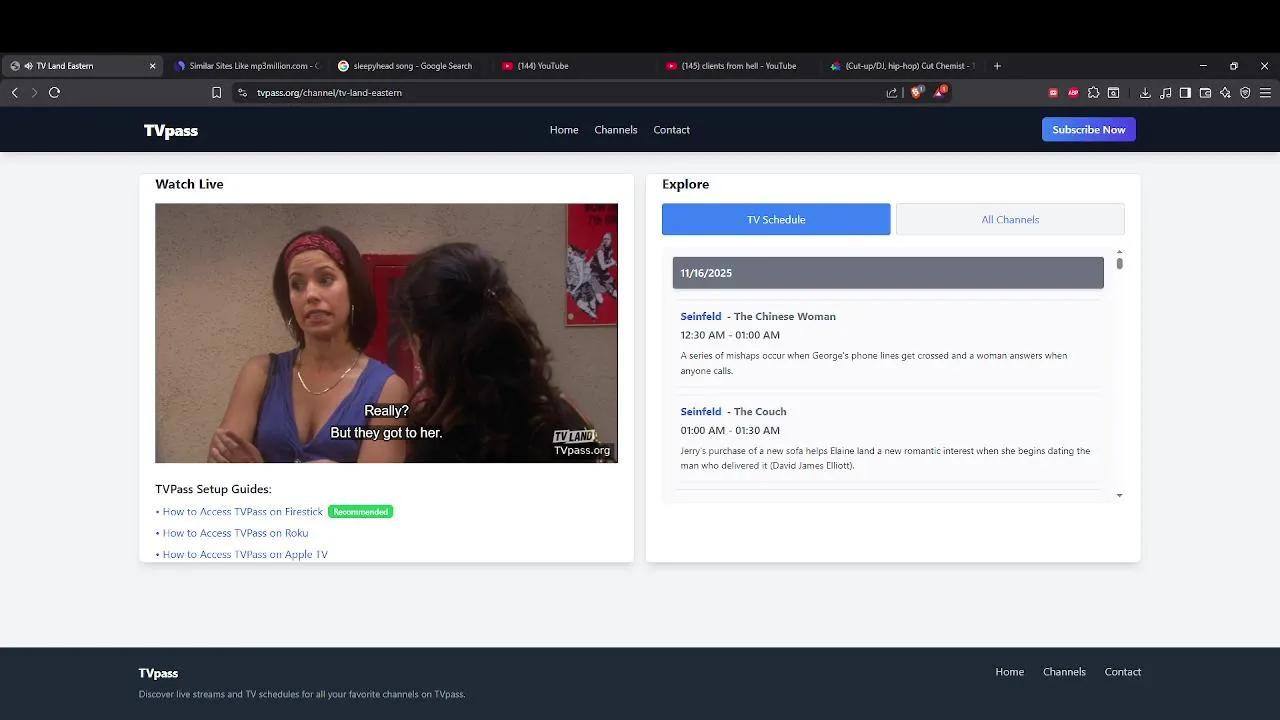Image resolution: width=1280 pixels, height=720 pixels.
Task: Switch to the Cut Chemist tab
Action: (x=902, y=66)
